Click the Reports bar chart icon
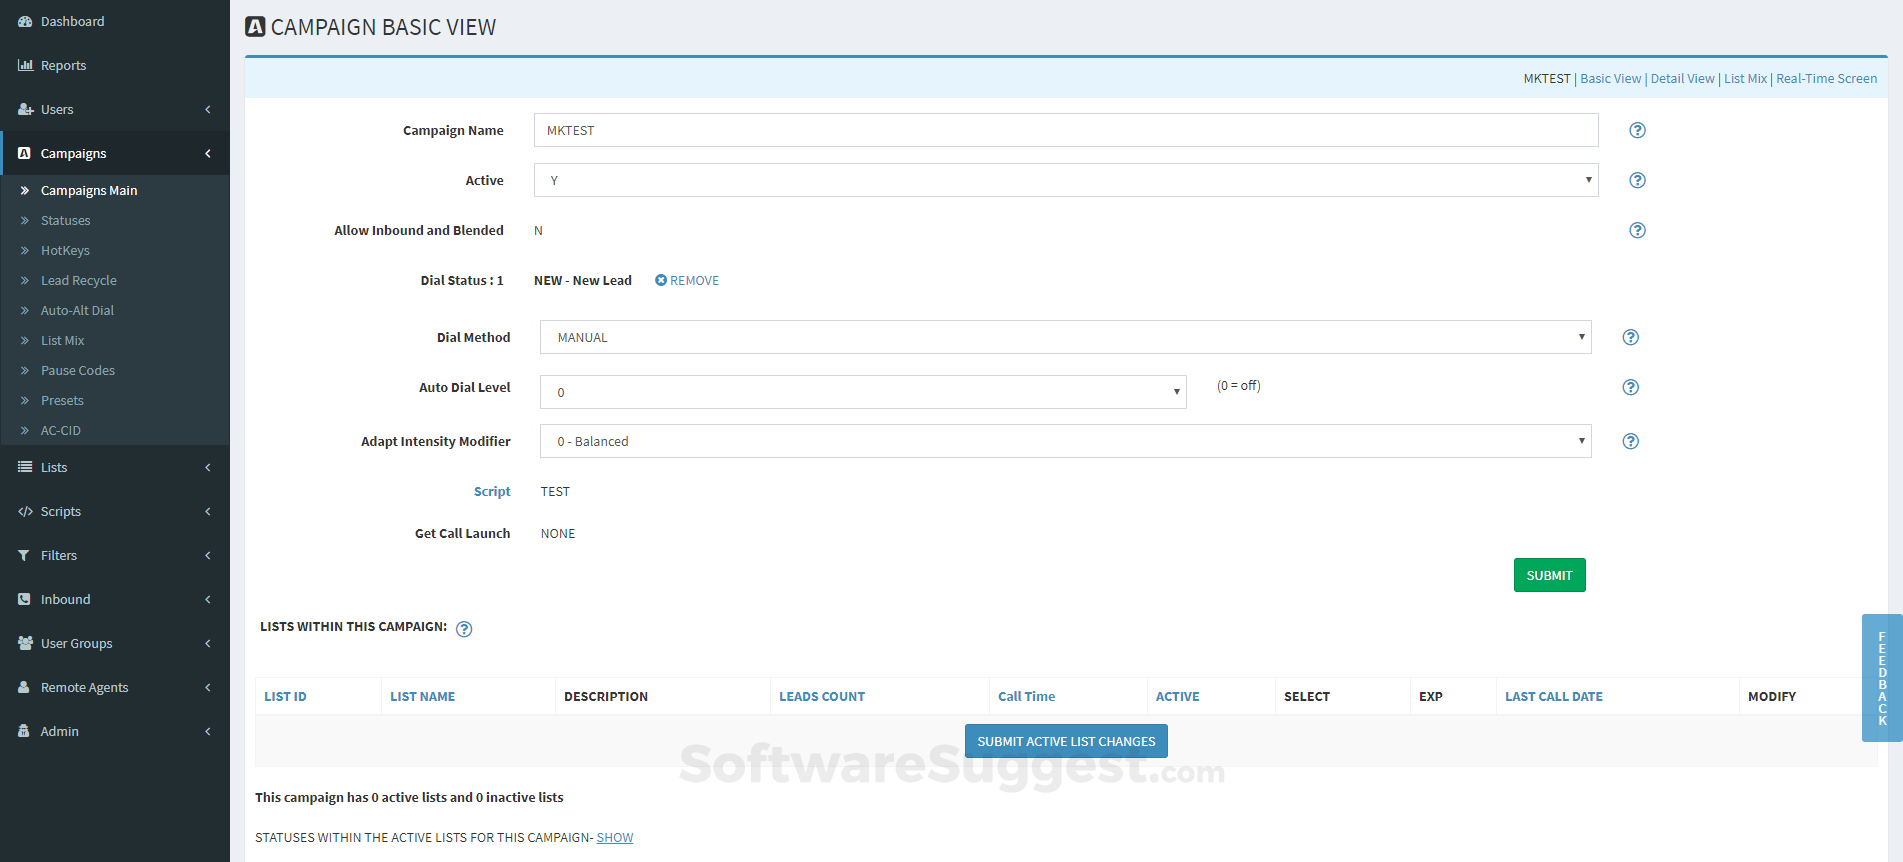Viewport: 1903px width, 862px height. [25, 65]
